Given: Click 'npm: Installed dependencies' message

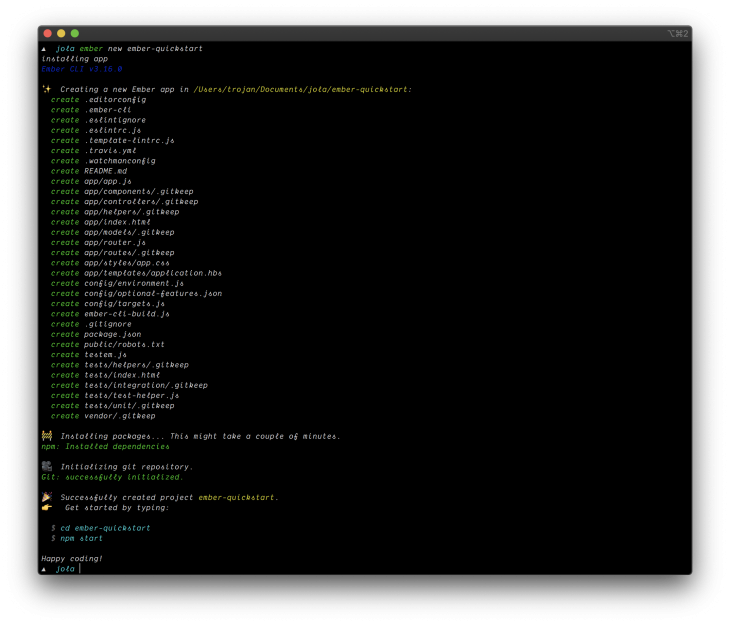Looking at the screenshot, I should coord(105,447).
